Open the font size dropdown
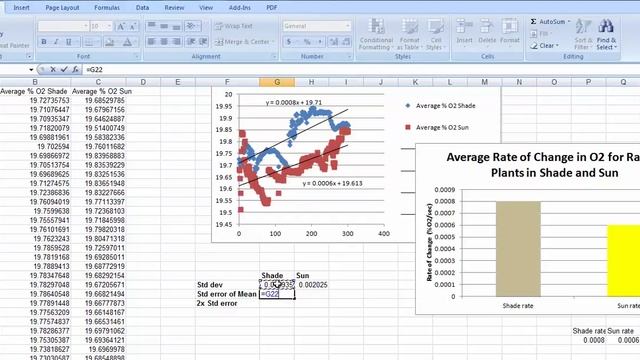 pos(109,27)
